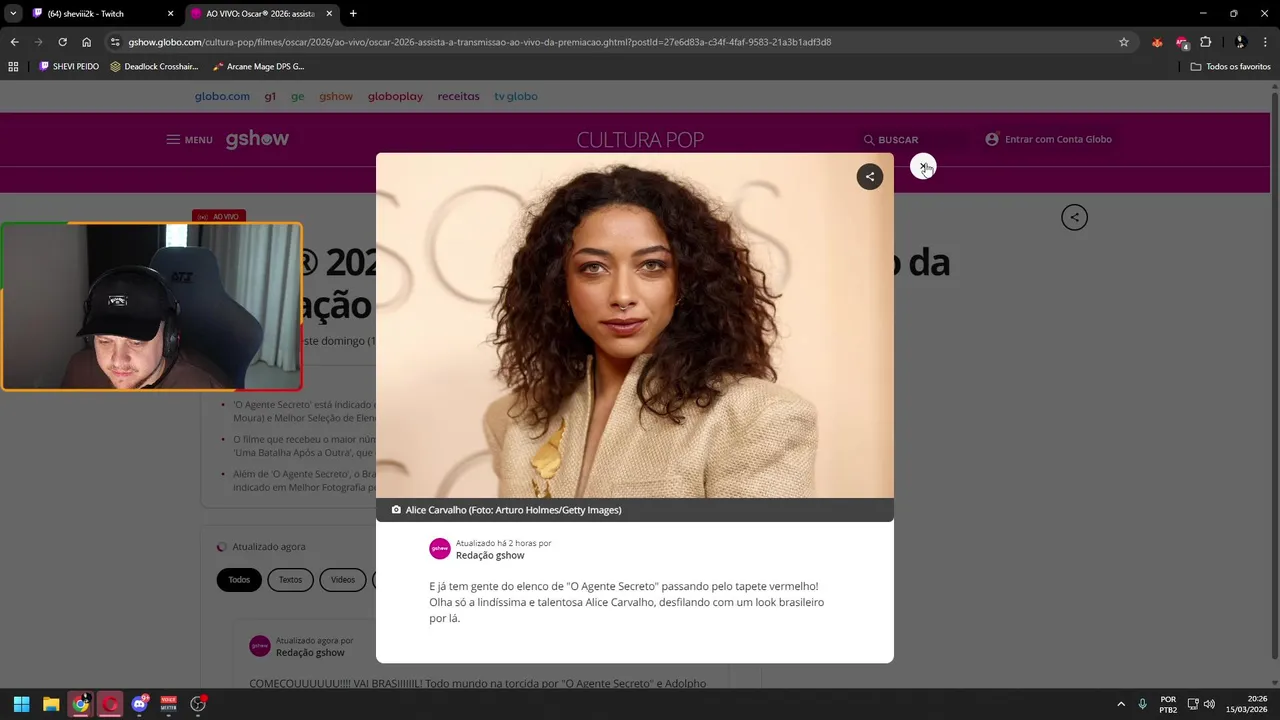Open tv globo in the top bar
Image resolution: width=1280 pixels, height=720 pixels.
tap(516, 97)
